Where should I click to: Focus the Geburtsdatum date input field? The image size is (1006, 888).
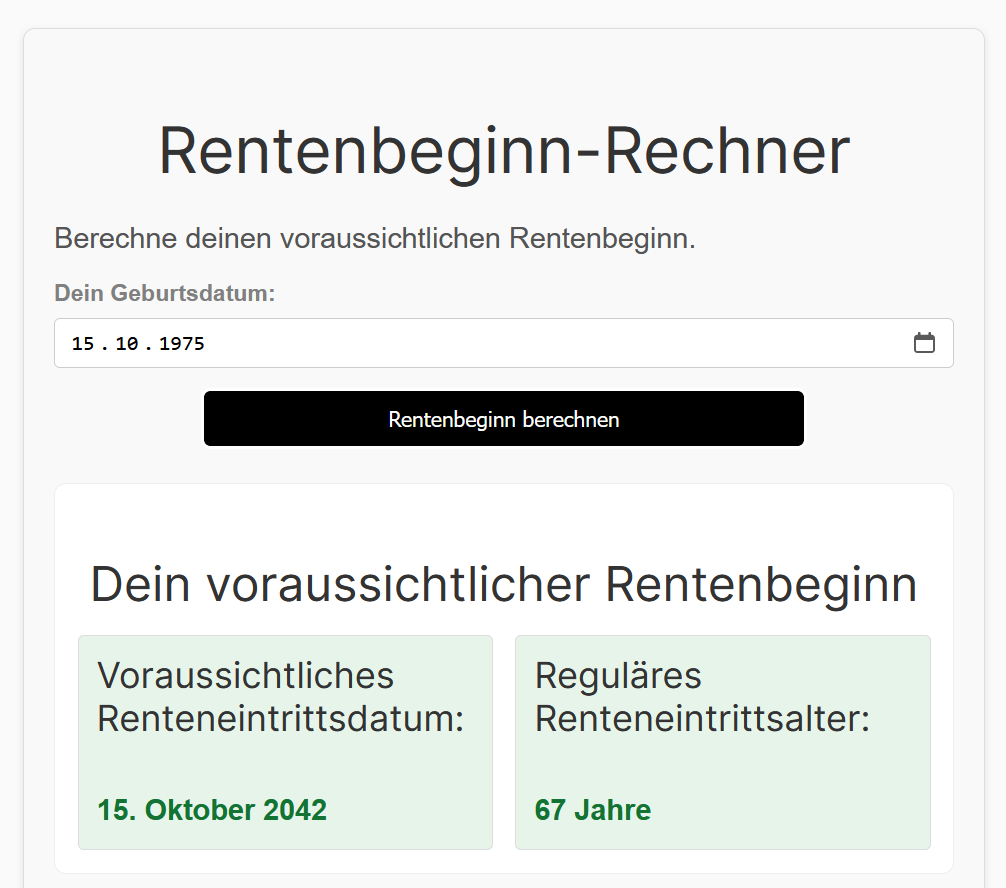[x=504, y=343]
